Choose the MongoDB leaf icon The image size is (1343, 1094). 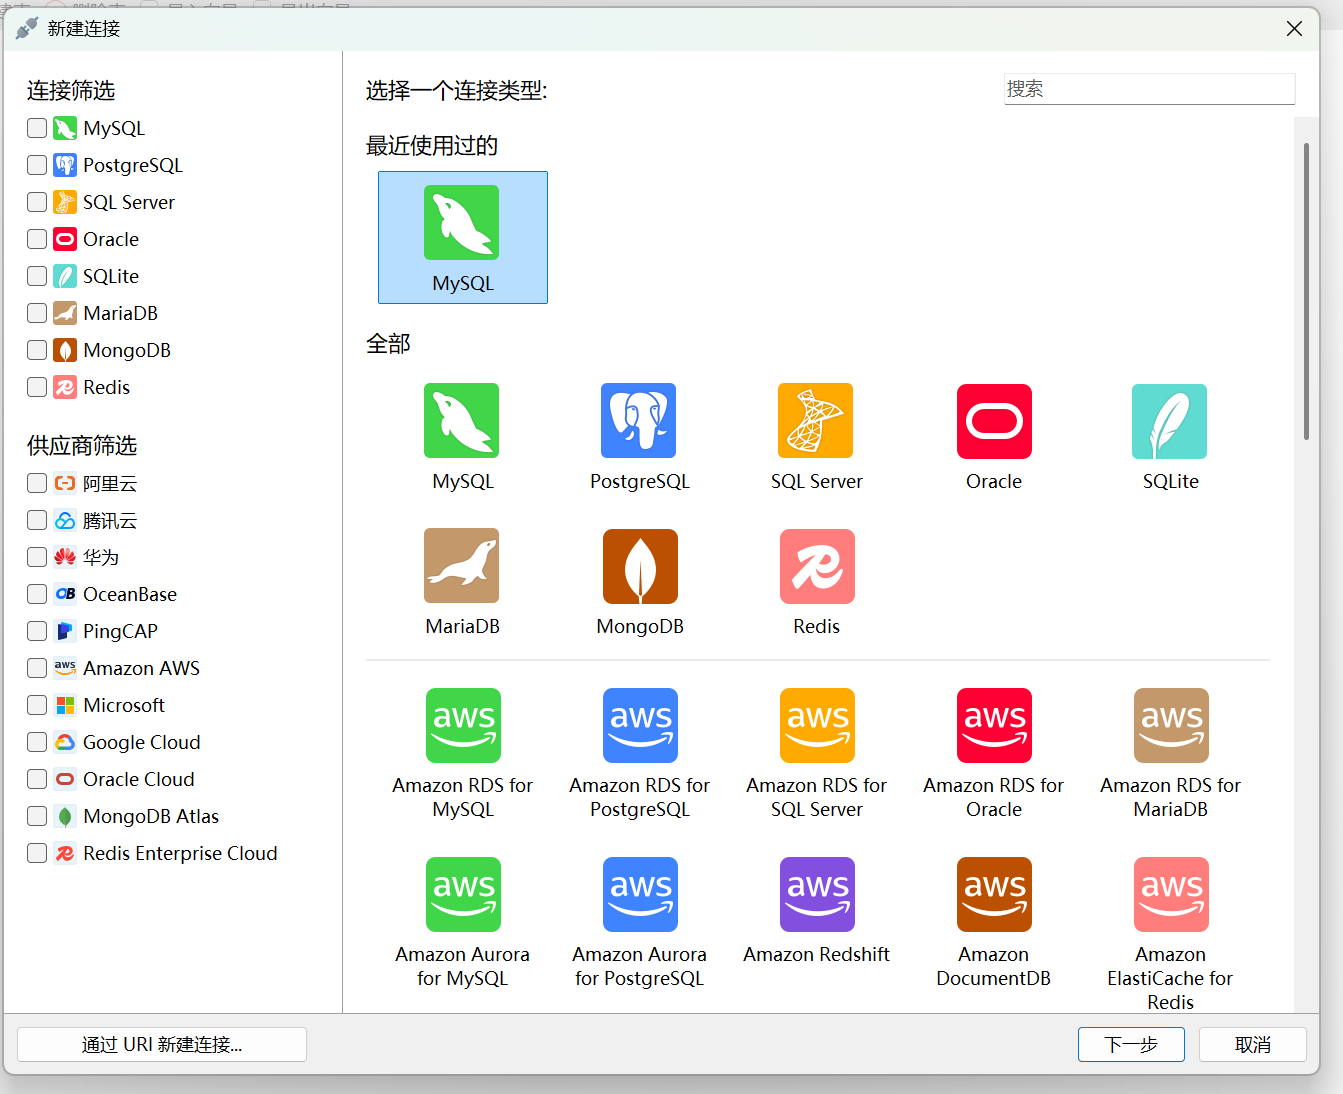tap(640, 566)
